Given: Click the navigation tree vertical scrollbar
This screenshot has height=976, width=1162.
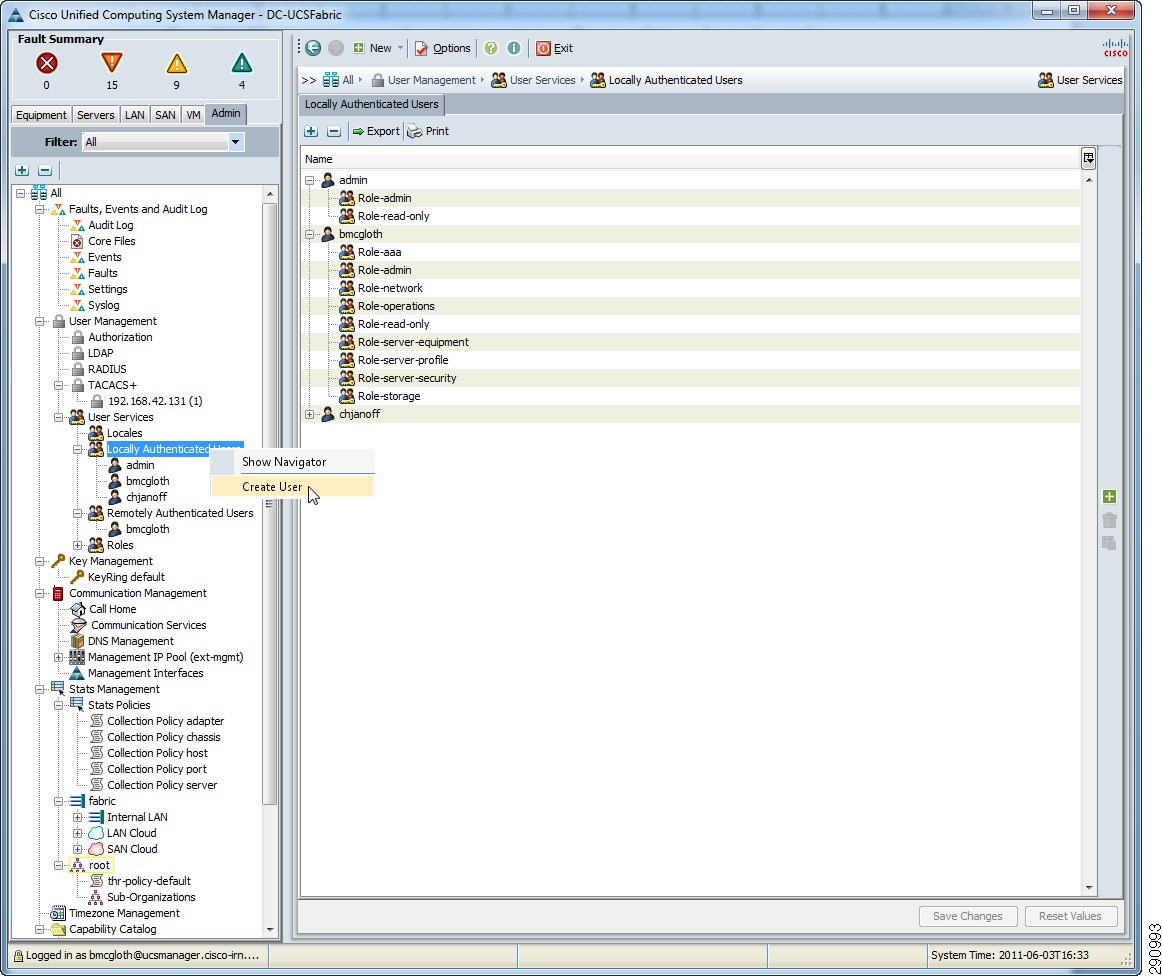Looking at the screenshot, I should (270, 504).
